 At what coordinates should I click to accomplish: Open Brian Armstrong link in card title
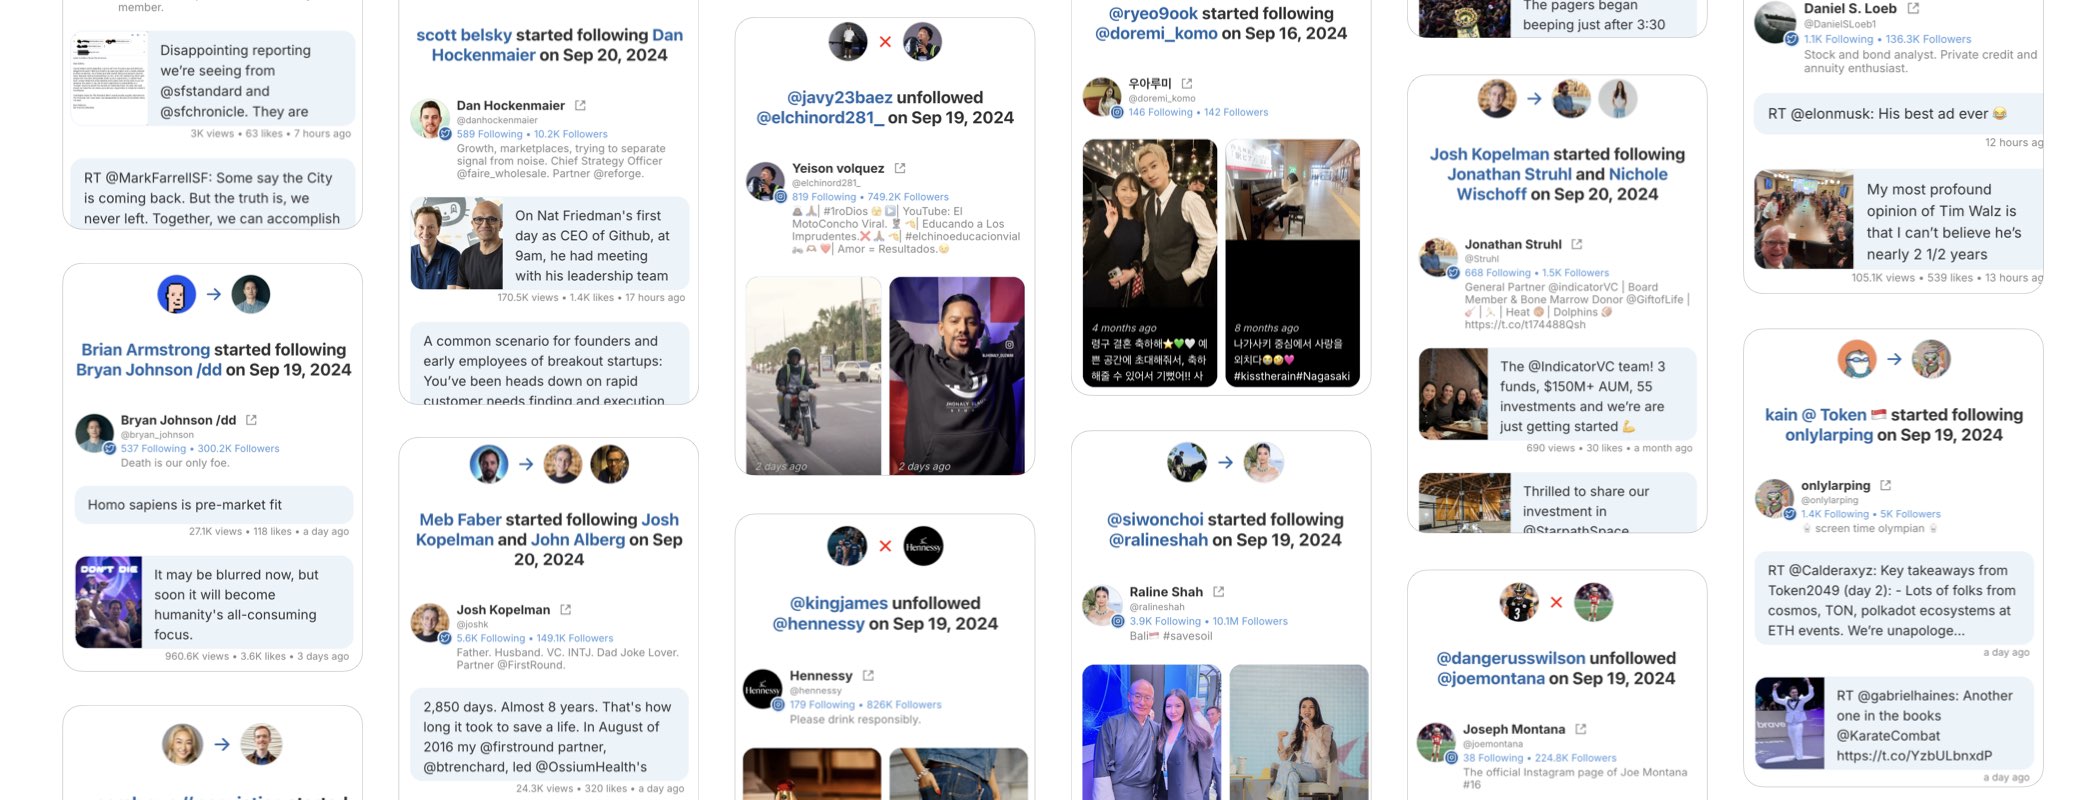[146, 350]
